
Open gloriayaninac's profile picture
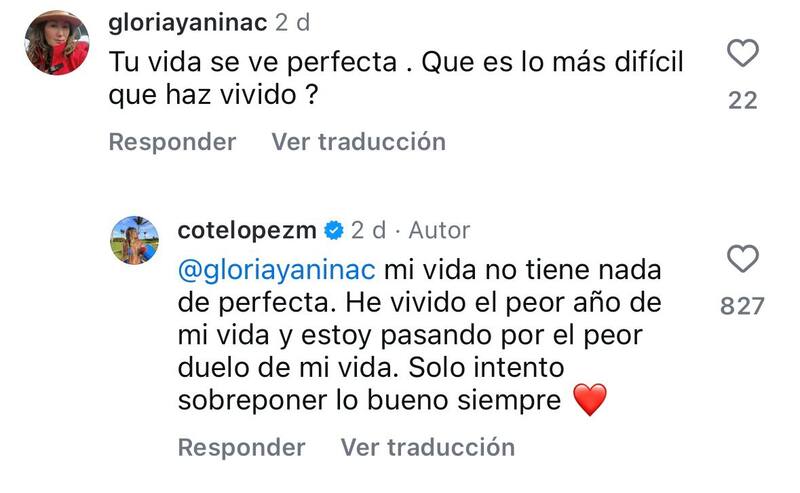57,43
